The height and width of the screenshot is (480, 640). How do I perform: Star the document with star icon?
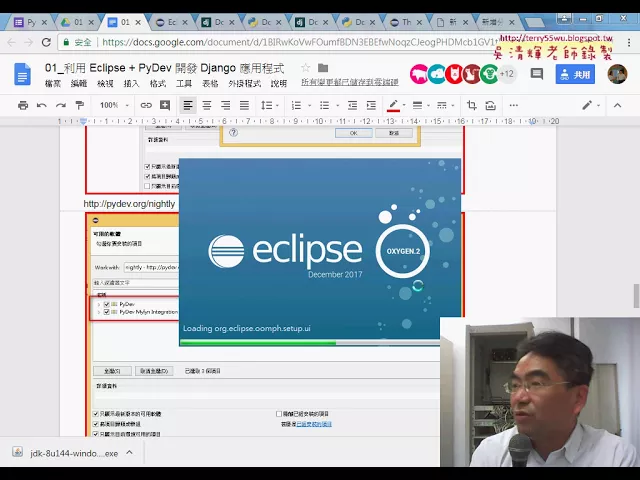[x=305, y=68]
